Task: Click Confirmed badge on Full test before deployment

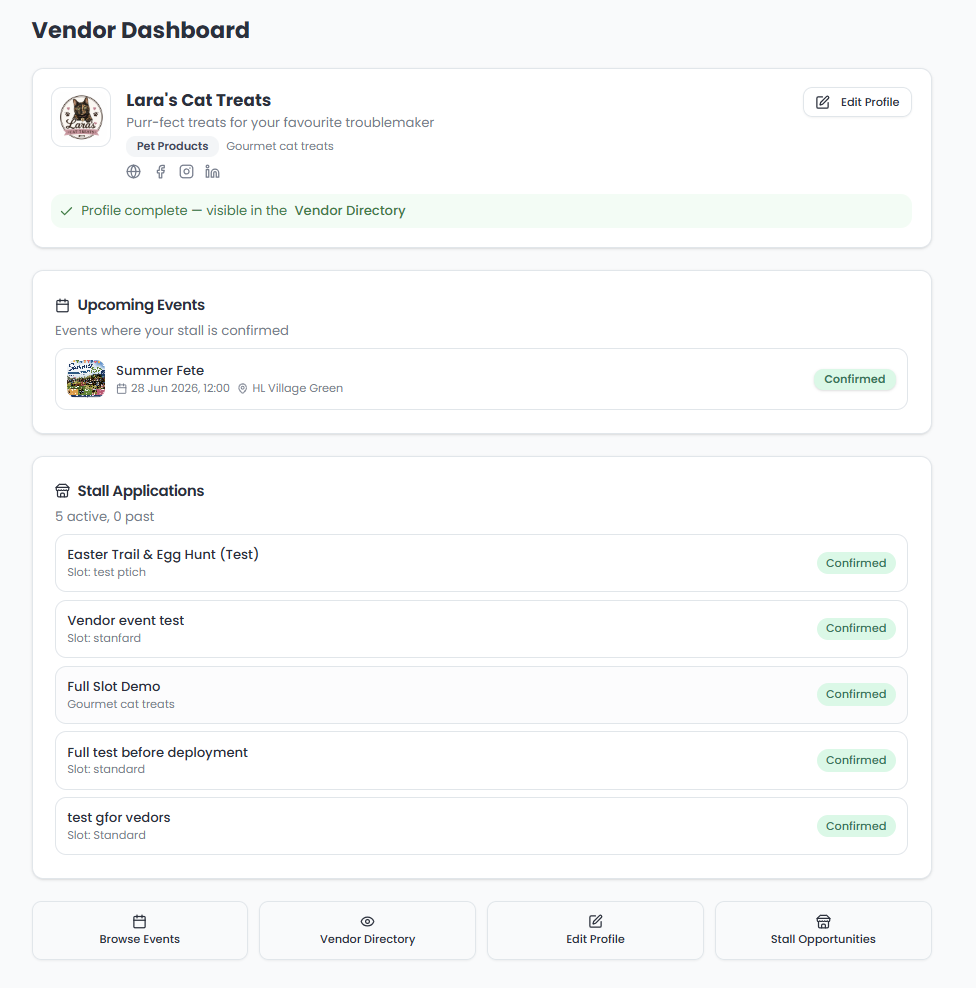Action: [x=856, y=760]
